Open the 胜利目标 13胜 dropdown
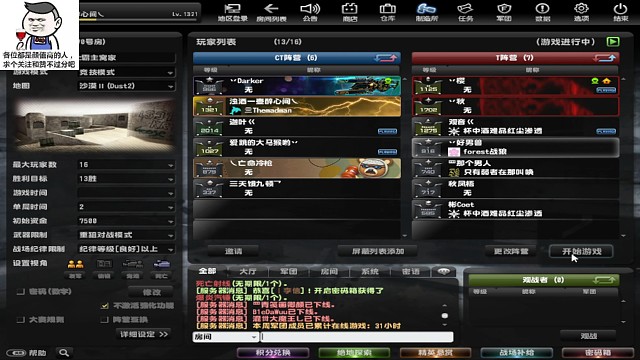The height and width of the screenshot is (360, 640). coord(126,179)
